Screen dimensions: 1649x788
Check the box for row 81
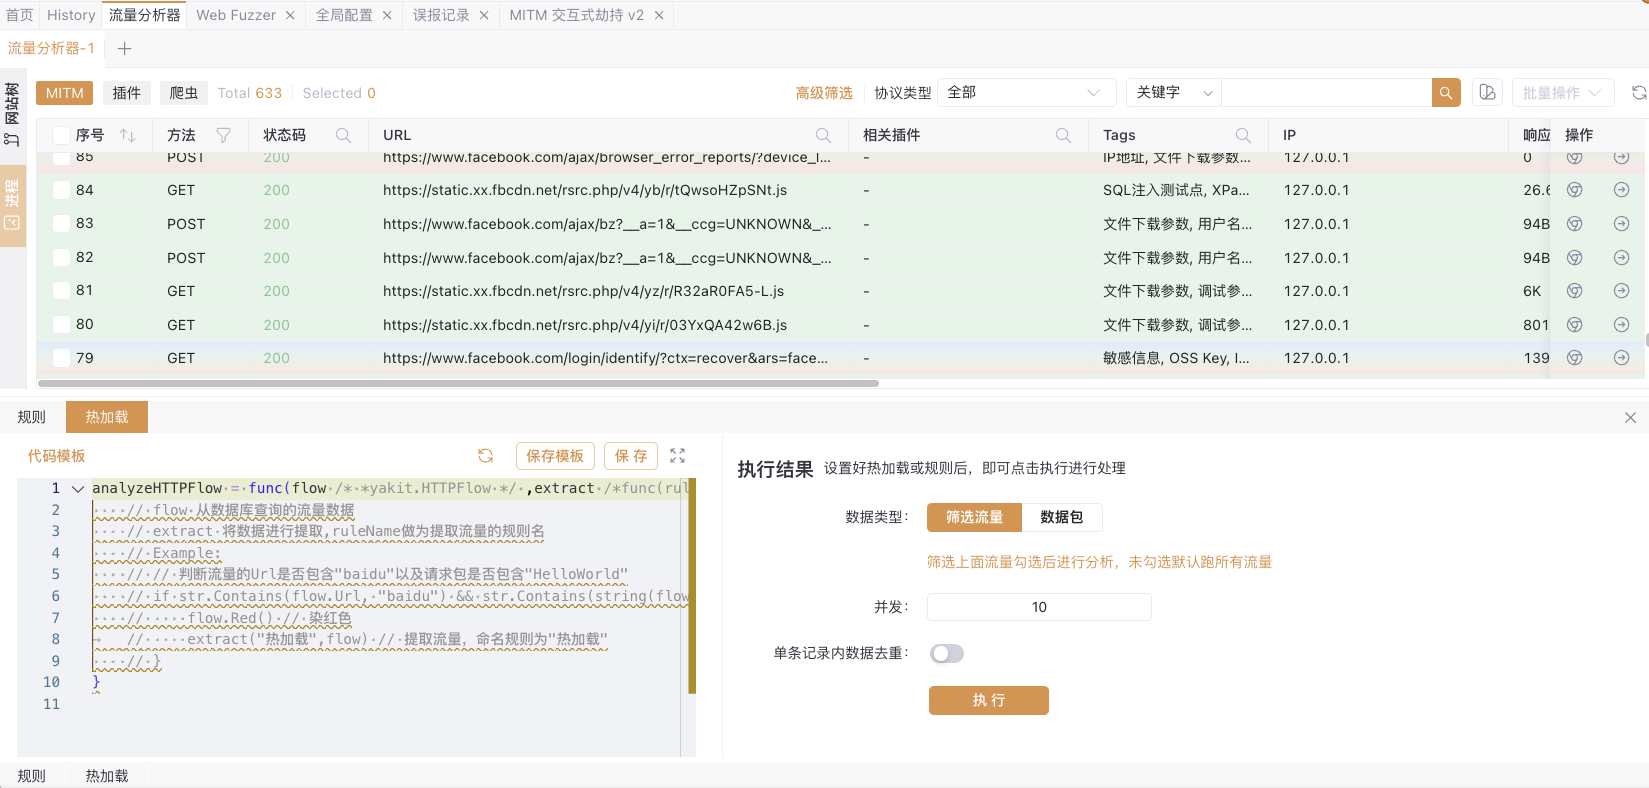[62, 291]
